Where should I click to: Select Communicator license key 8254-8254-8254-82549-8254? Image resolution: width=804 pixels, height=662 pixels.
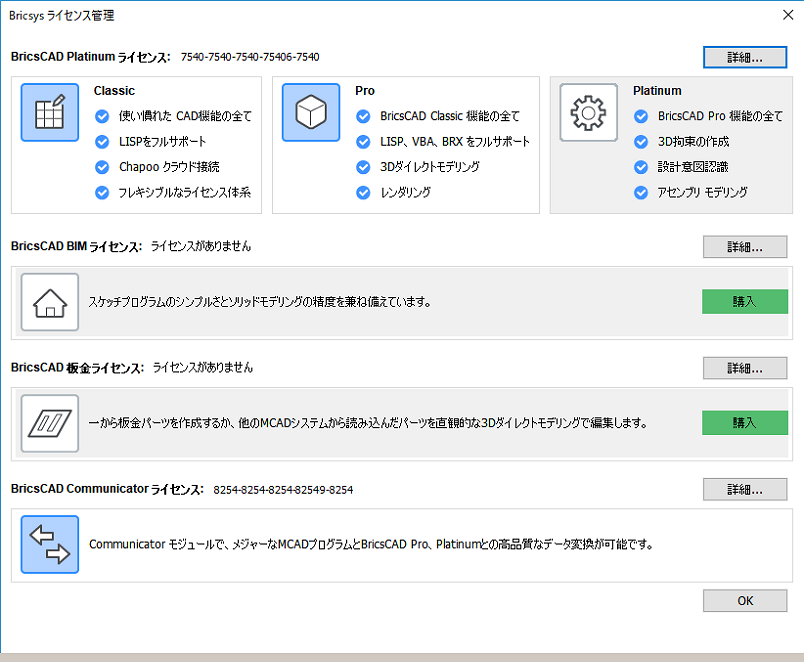tap(283, 490)
